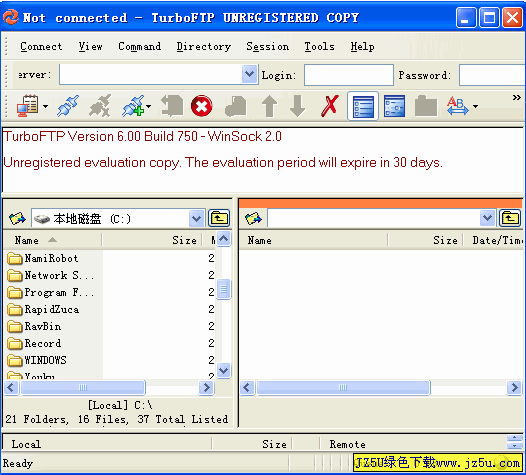This screenshot has height=475, width=526.
Task: Click the greyed new folder icon
Action: (426, 106)
